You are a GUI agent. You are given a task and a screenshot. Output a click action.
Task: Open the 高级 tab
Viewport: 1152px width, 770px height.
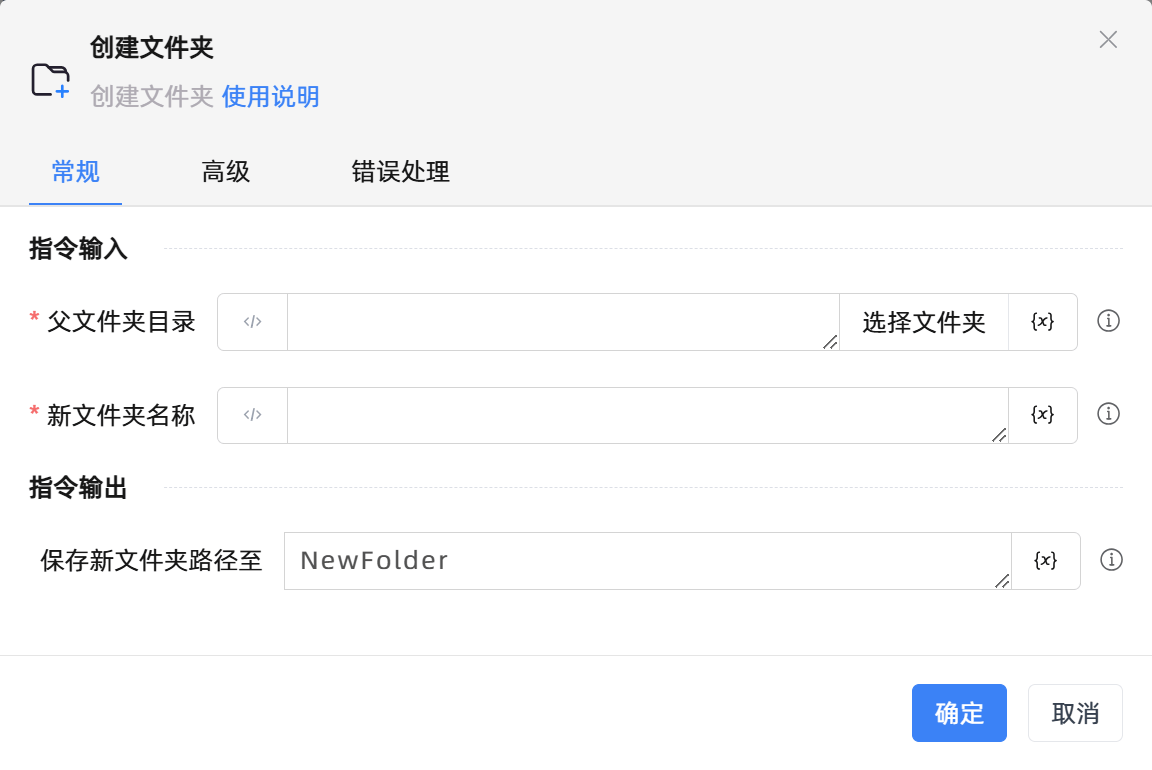point(226,172)
